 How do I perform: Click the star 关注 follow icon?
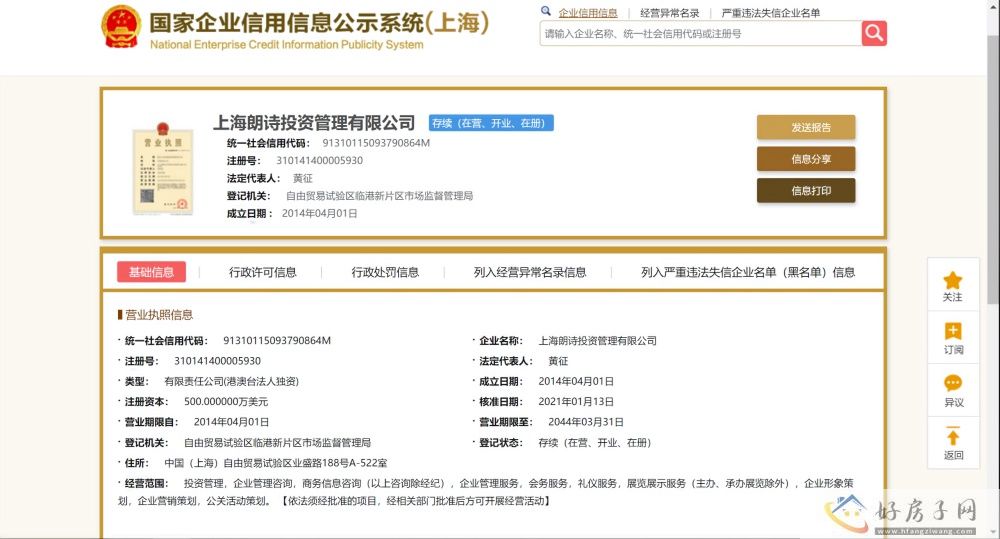click(x=953, y=281)
